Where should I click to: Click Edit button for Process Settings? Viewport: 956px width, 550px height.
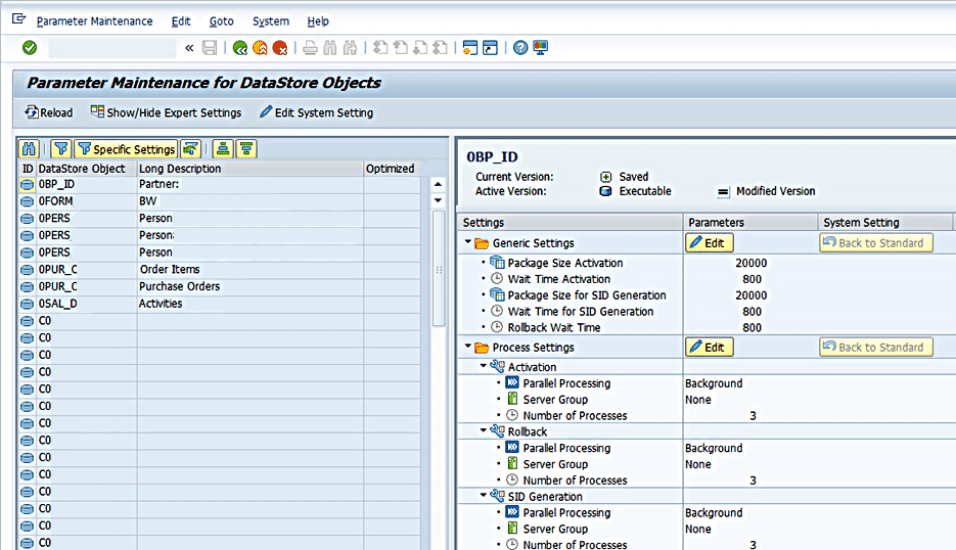[709, 347]
